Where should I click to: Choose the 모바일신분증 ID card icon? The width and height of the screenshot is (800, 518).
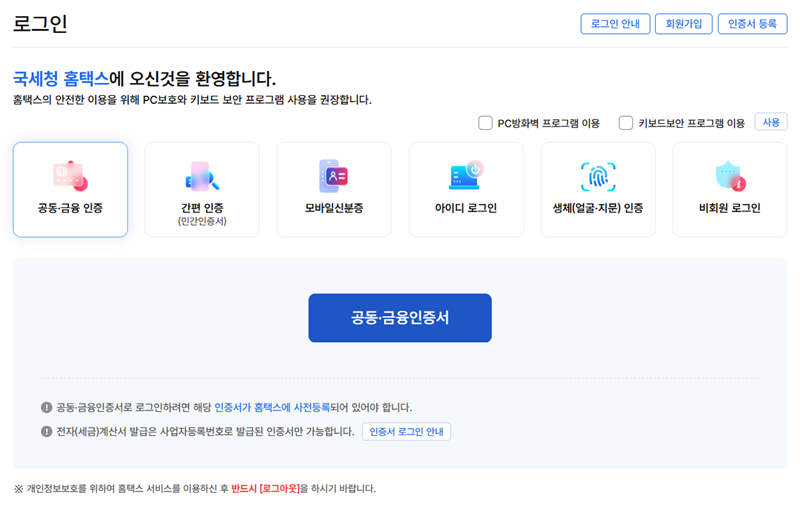pos(334,176)
